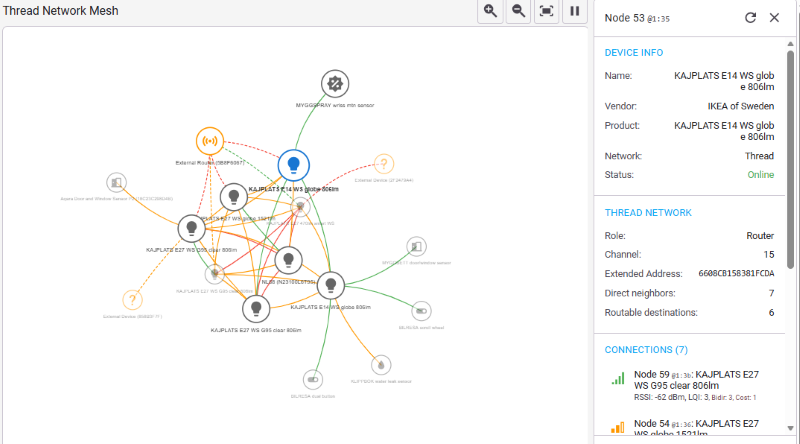Viewport: 800px width, 444px height.
Task: Pause the mesh graph animation
Action: point(574,11)
